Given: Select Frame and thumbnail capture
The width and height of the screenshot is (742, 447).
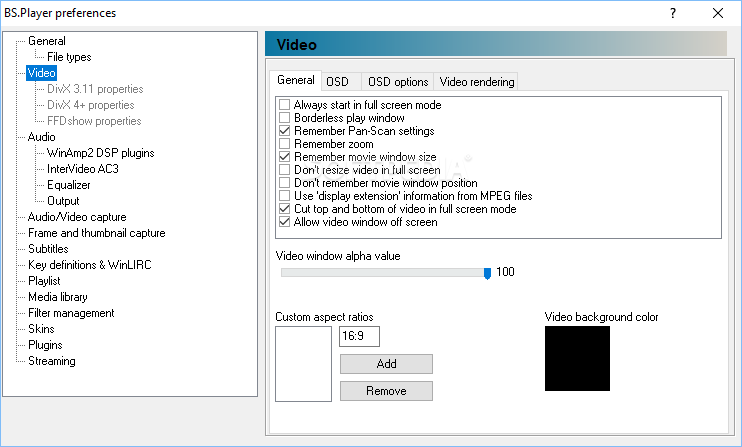Looking at the screenshot, I should pos(97,233).
